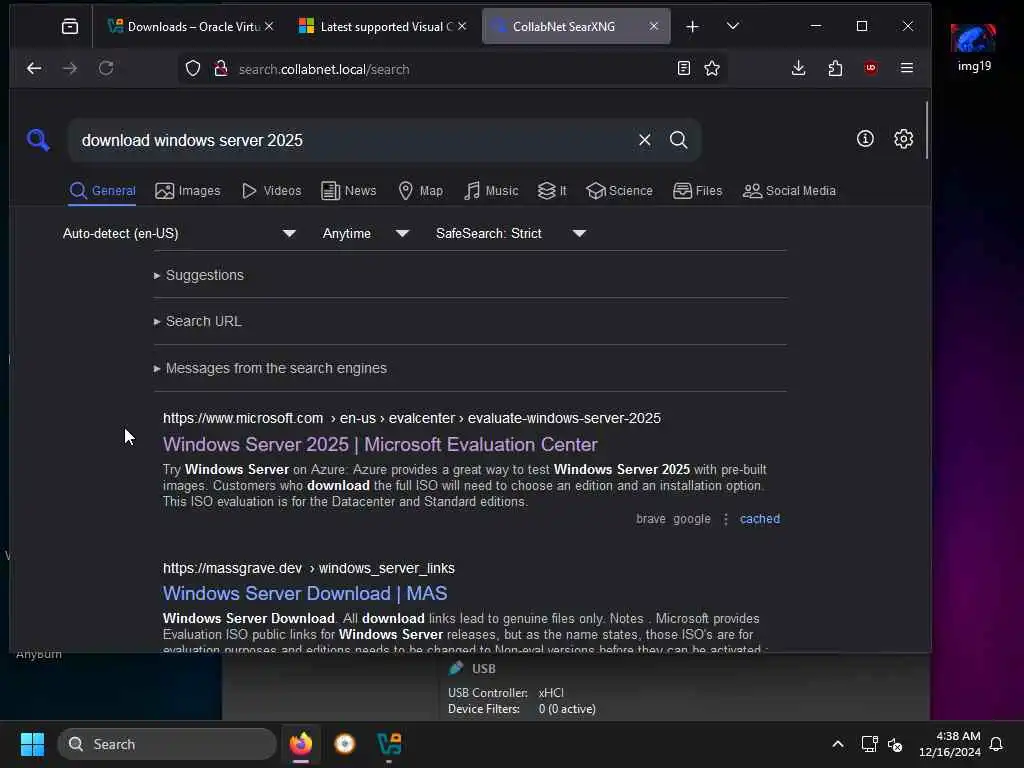Open microsoft.com result URL line

point(411,418)
